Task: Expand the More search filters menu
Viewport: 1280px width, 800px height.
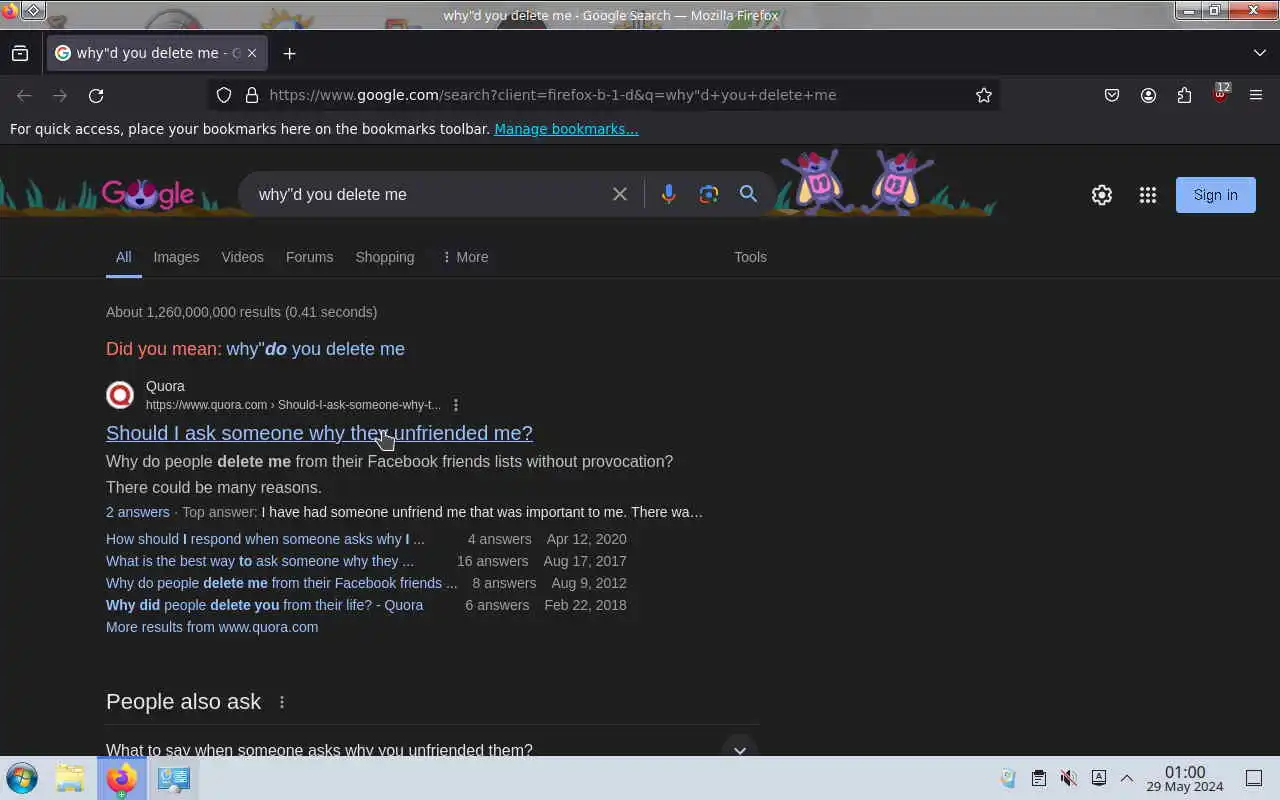Action: point(465,257)
